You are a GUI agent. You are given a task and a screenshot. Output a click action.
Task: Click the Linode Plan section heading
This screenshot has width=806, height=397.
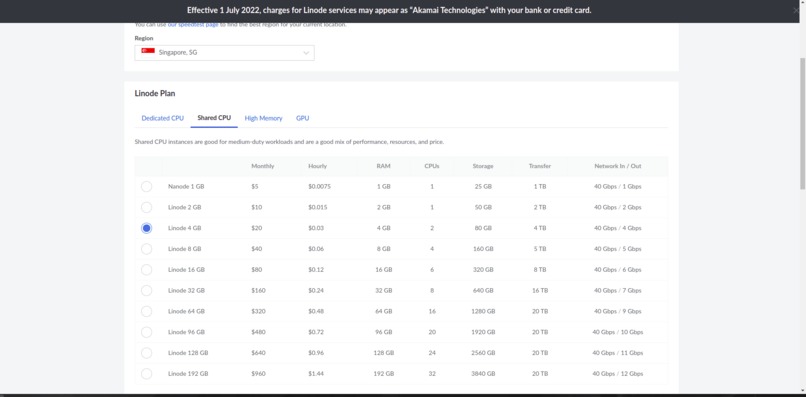click(x=155, y=94)
